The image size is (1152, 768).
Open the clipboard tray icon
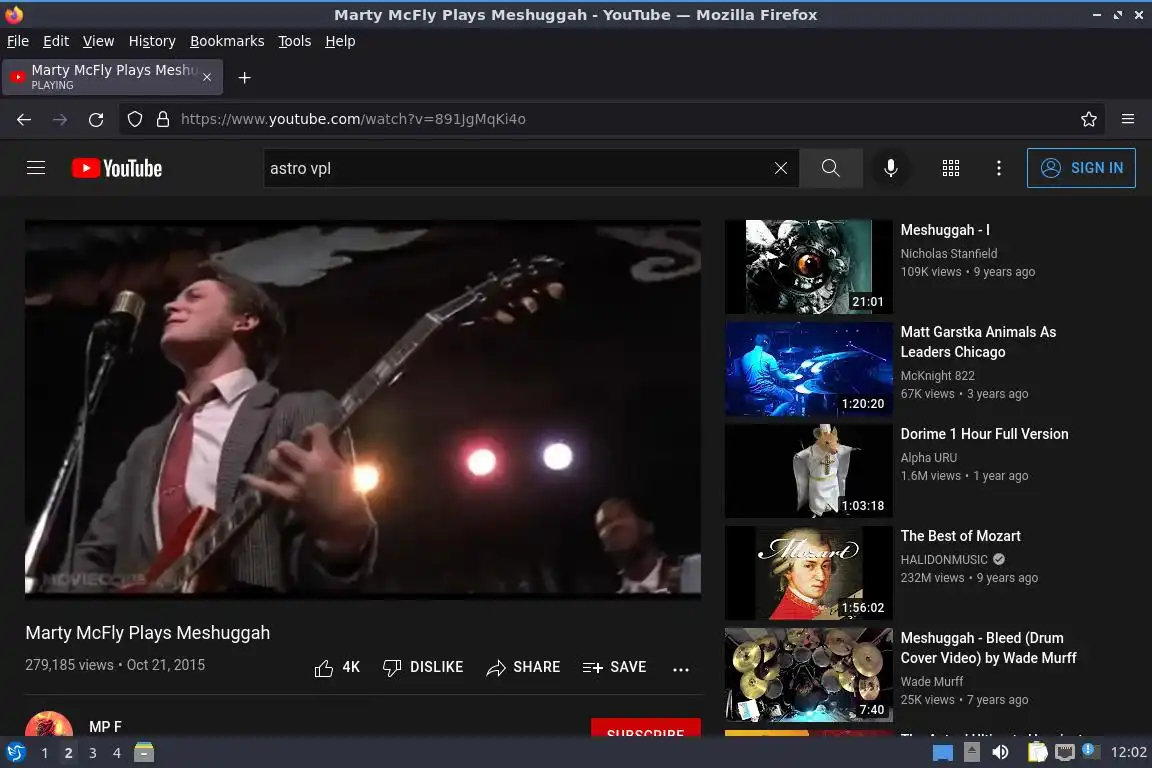1037,753
